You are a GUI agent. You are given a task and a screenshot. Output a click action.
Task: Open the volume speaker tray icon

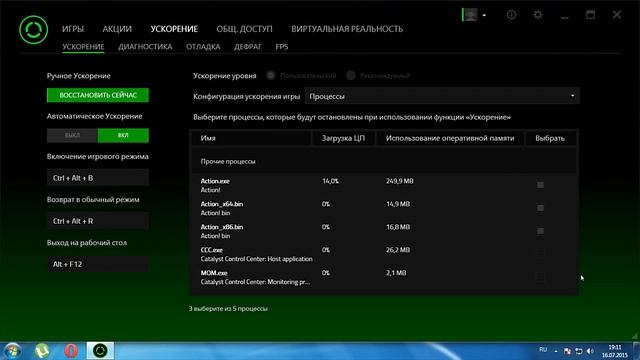[x=590, y=351]
